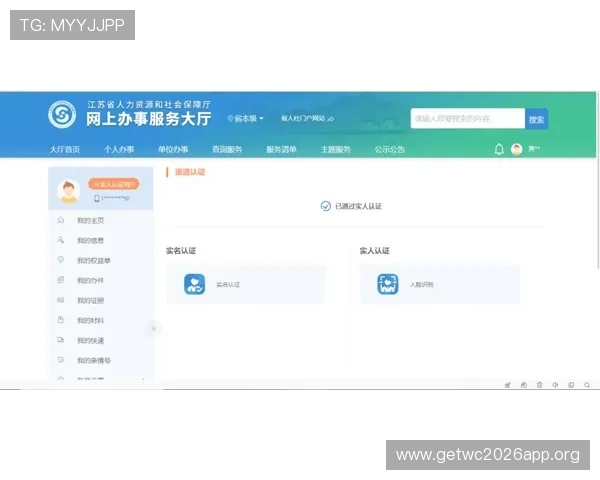This screenshot has width=600, height=480.
Task: Click the 实人认证 section title
Action: coord(374,251)
